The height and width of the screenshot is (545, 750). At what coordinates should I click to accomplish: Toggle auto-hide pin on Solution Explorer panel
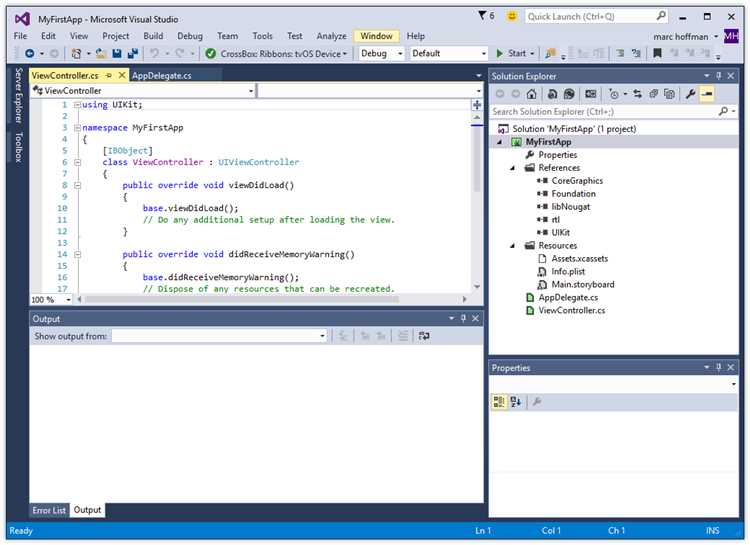(718, 76)
